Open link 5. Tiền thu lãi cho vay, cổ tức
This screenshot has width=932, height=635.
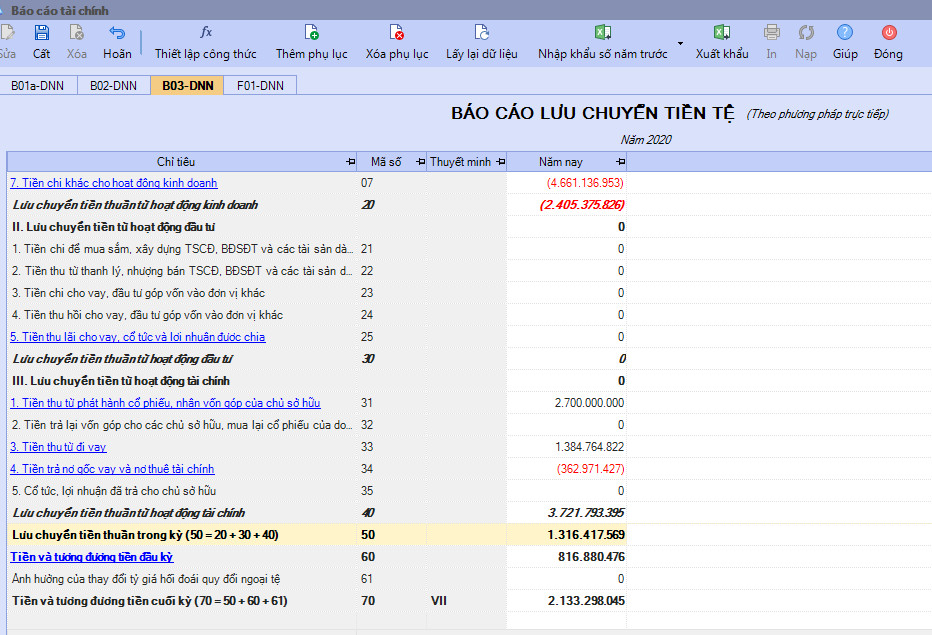[137, 337]
